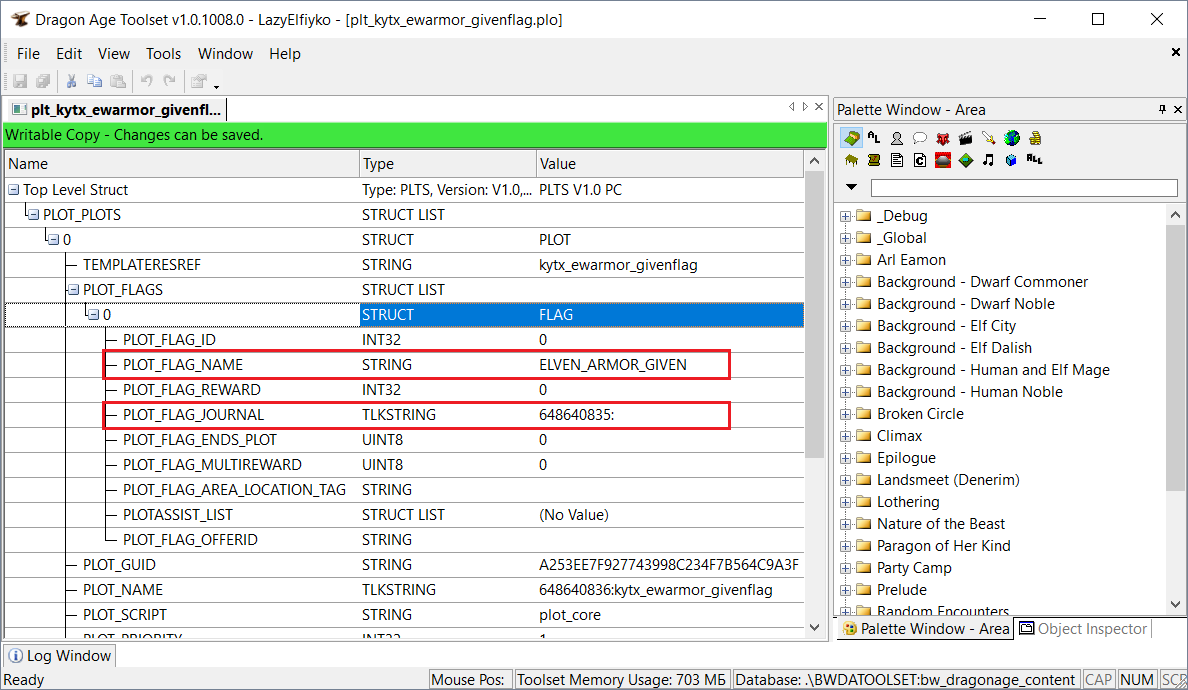The width and height of the screenshot is (1188, 690).
Task: Open the Window menu
Action: coord(225,54)
